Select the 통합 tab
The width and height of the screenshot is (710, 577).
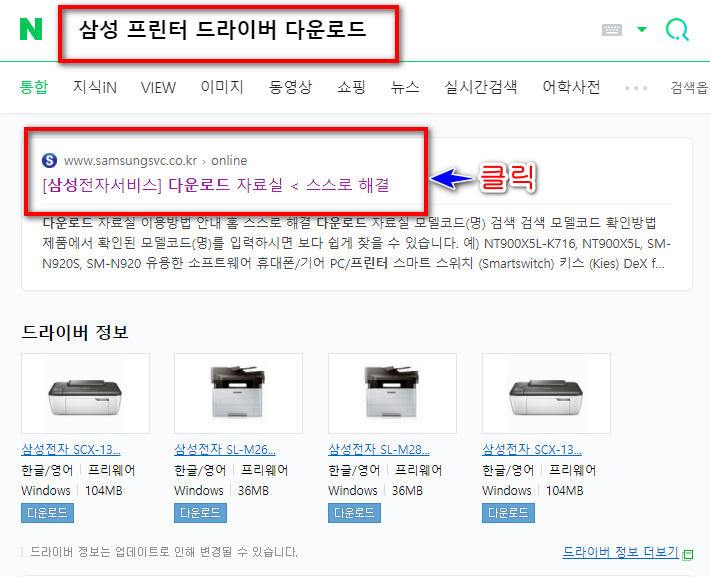[x=34, y=87]
